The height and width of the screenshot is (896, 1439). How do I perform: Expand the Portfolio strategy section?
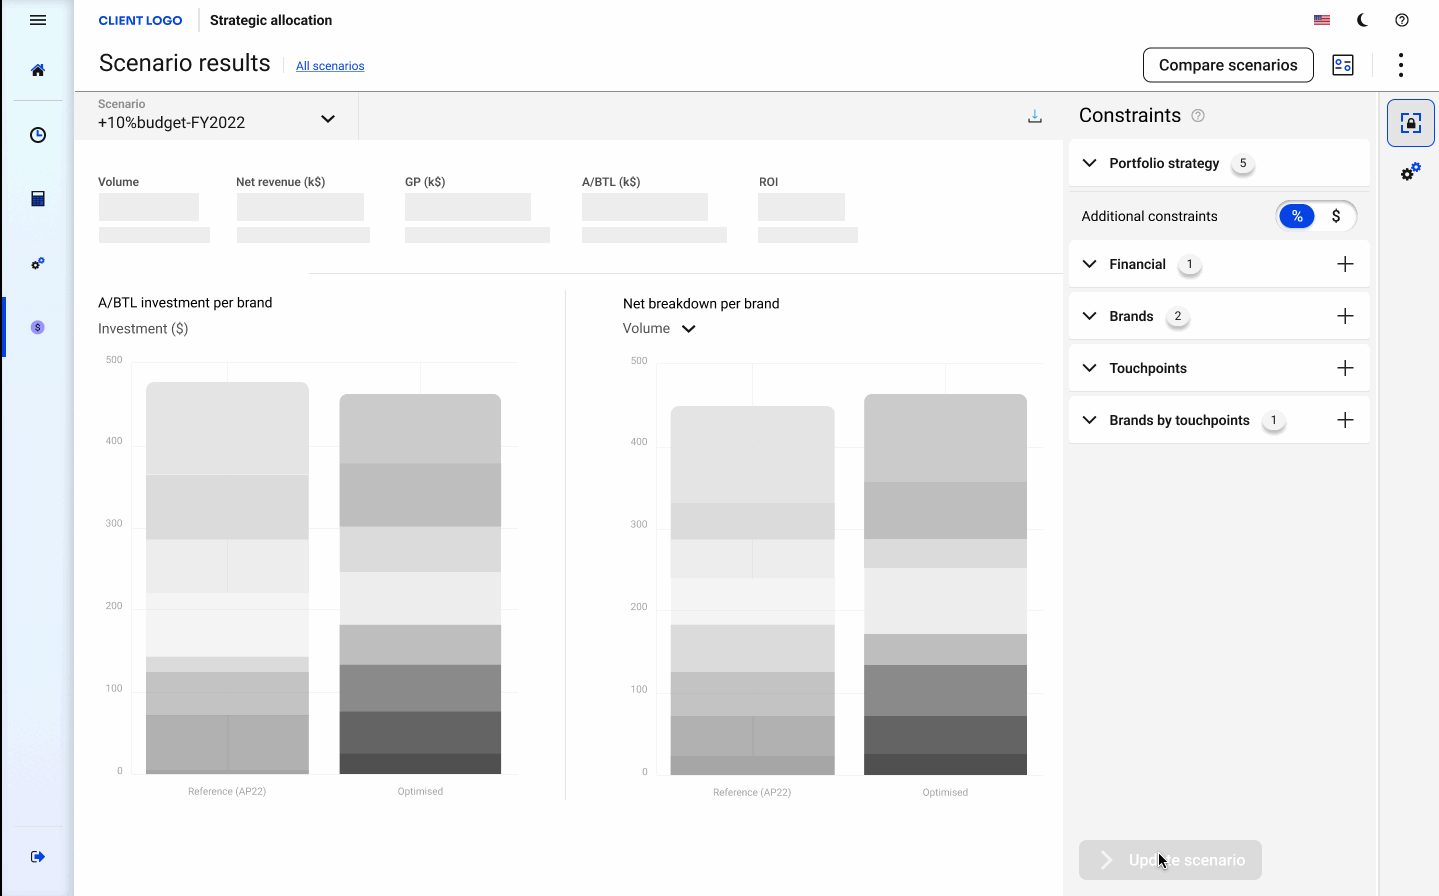click(1090, 163)
